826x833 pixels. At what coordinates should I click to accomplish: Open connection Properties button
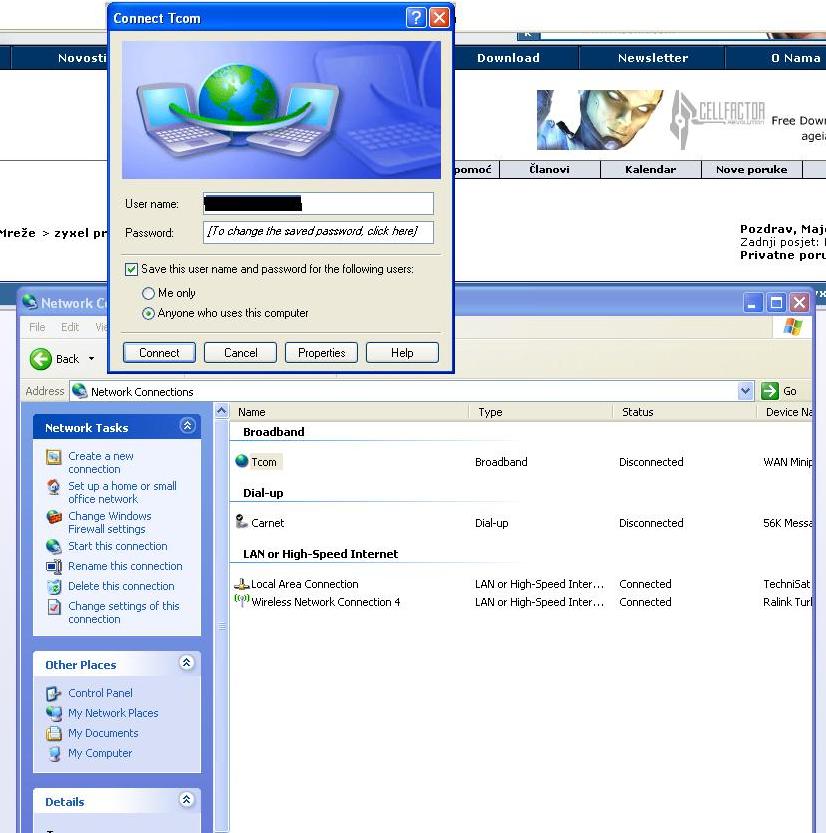(x=321, y=353)
